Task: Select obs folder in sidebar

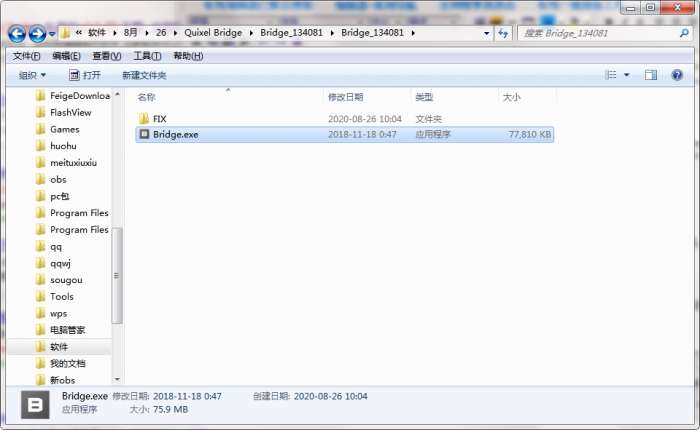Action: pos(51,180)
